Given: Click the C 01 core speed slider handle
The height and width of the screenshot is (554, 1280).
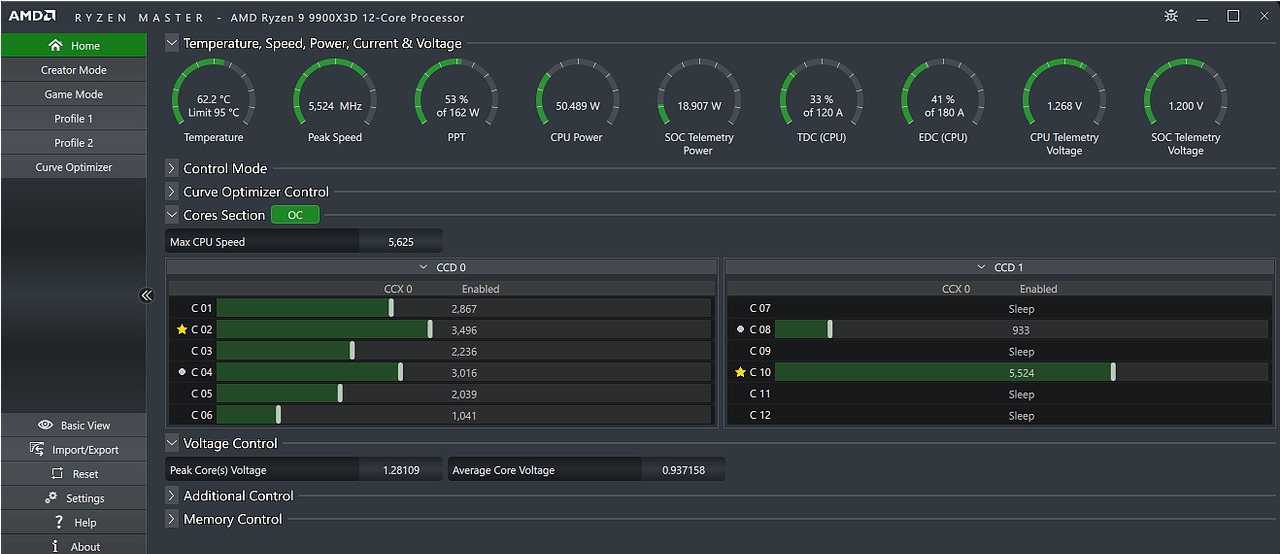Looking at the screenshot, I should pyautogui.click(x=391, y=308).
